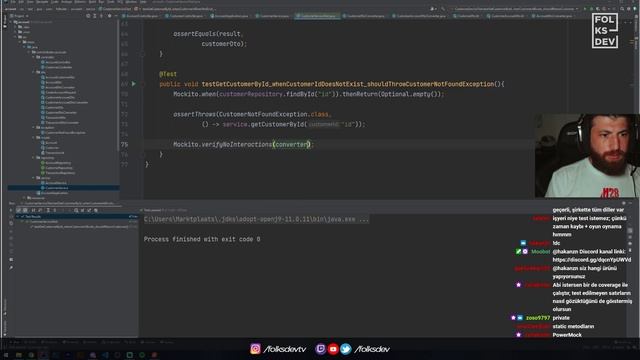Collapse the repository package in project tree
This screenshot has height=360, width=640.
33,158
